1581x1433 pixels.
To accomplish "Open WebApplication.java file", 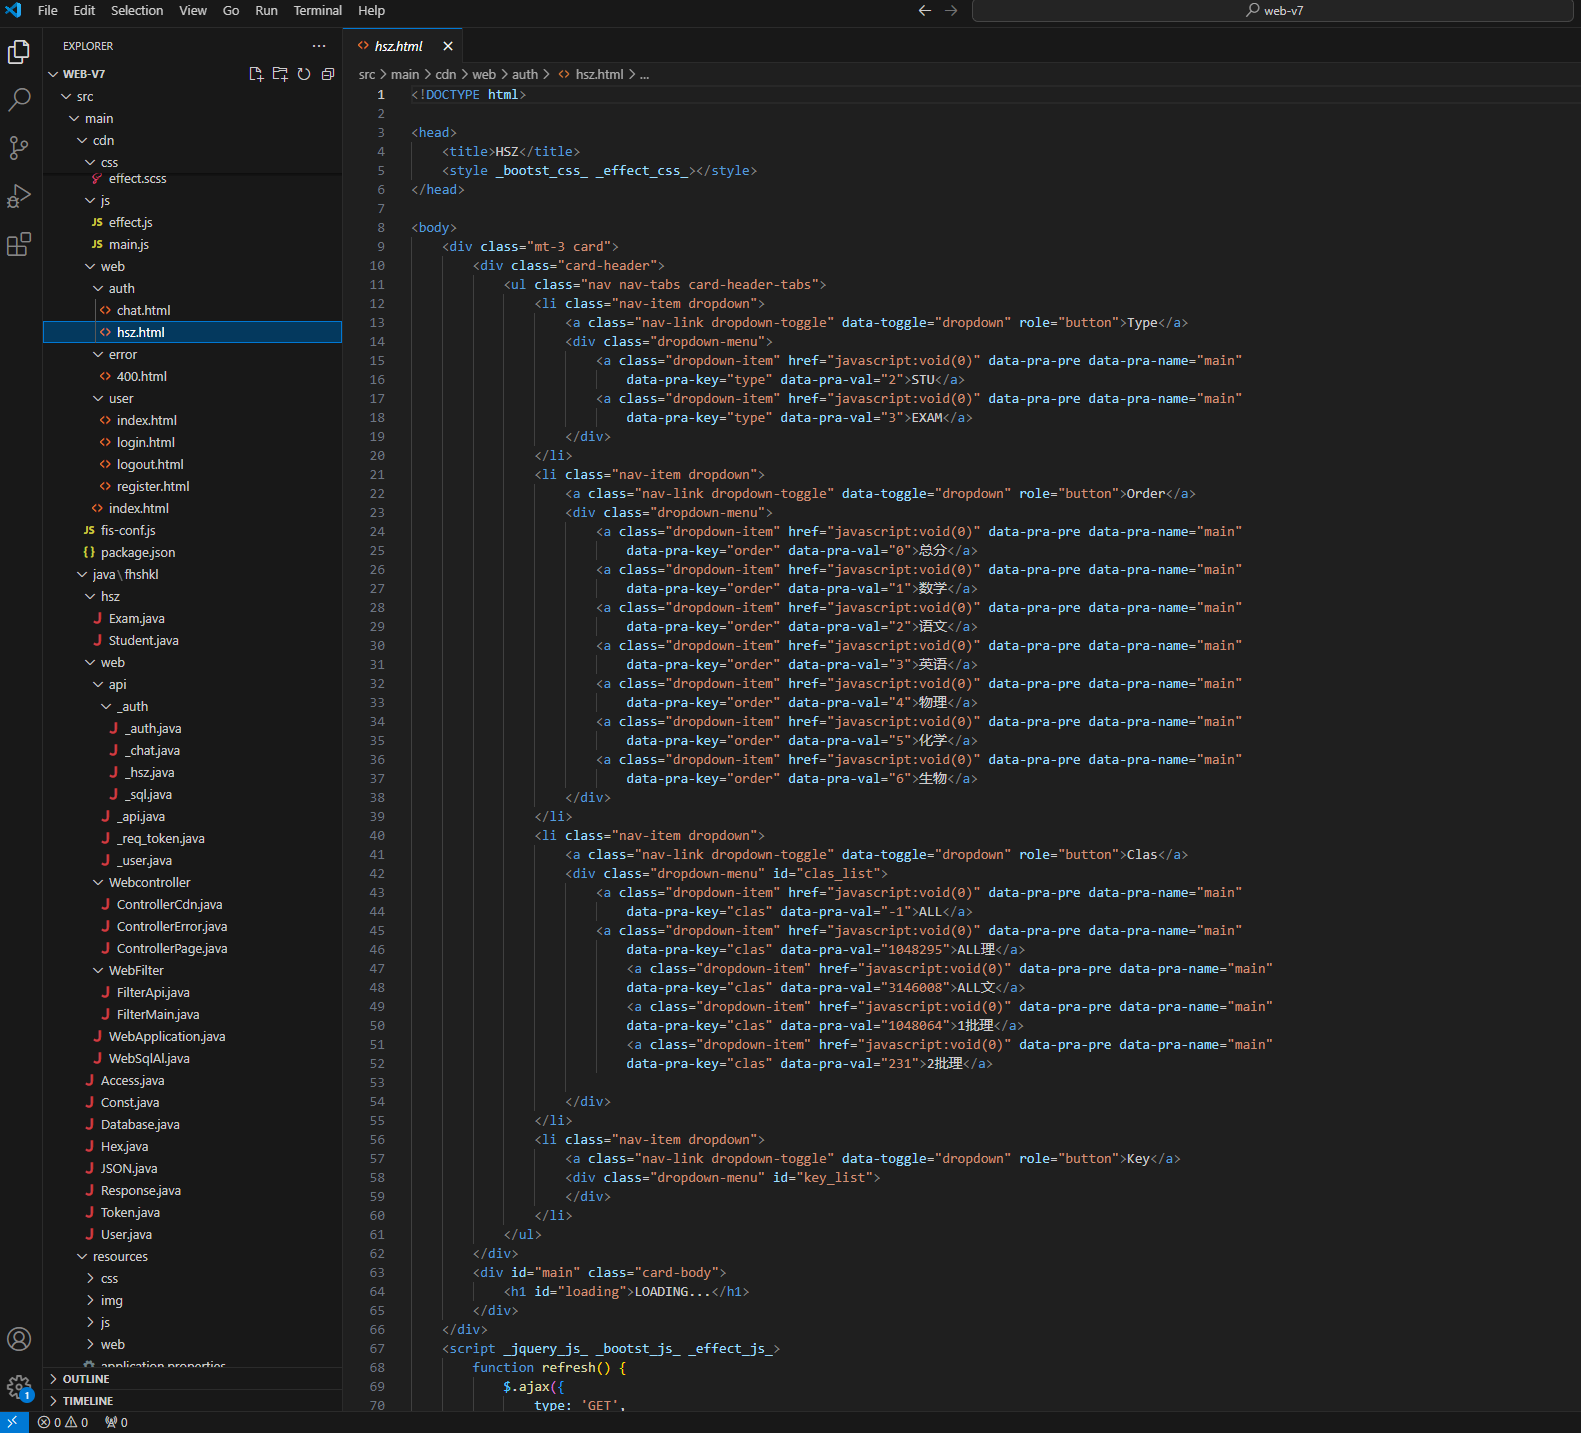I will point(192,1036).
